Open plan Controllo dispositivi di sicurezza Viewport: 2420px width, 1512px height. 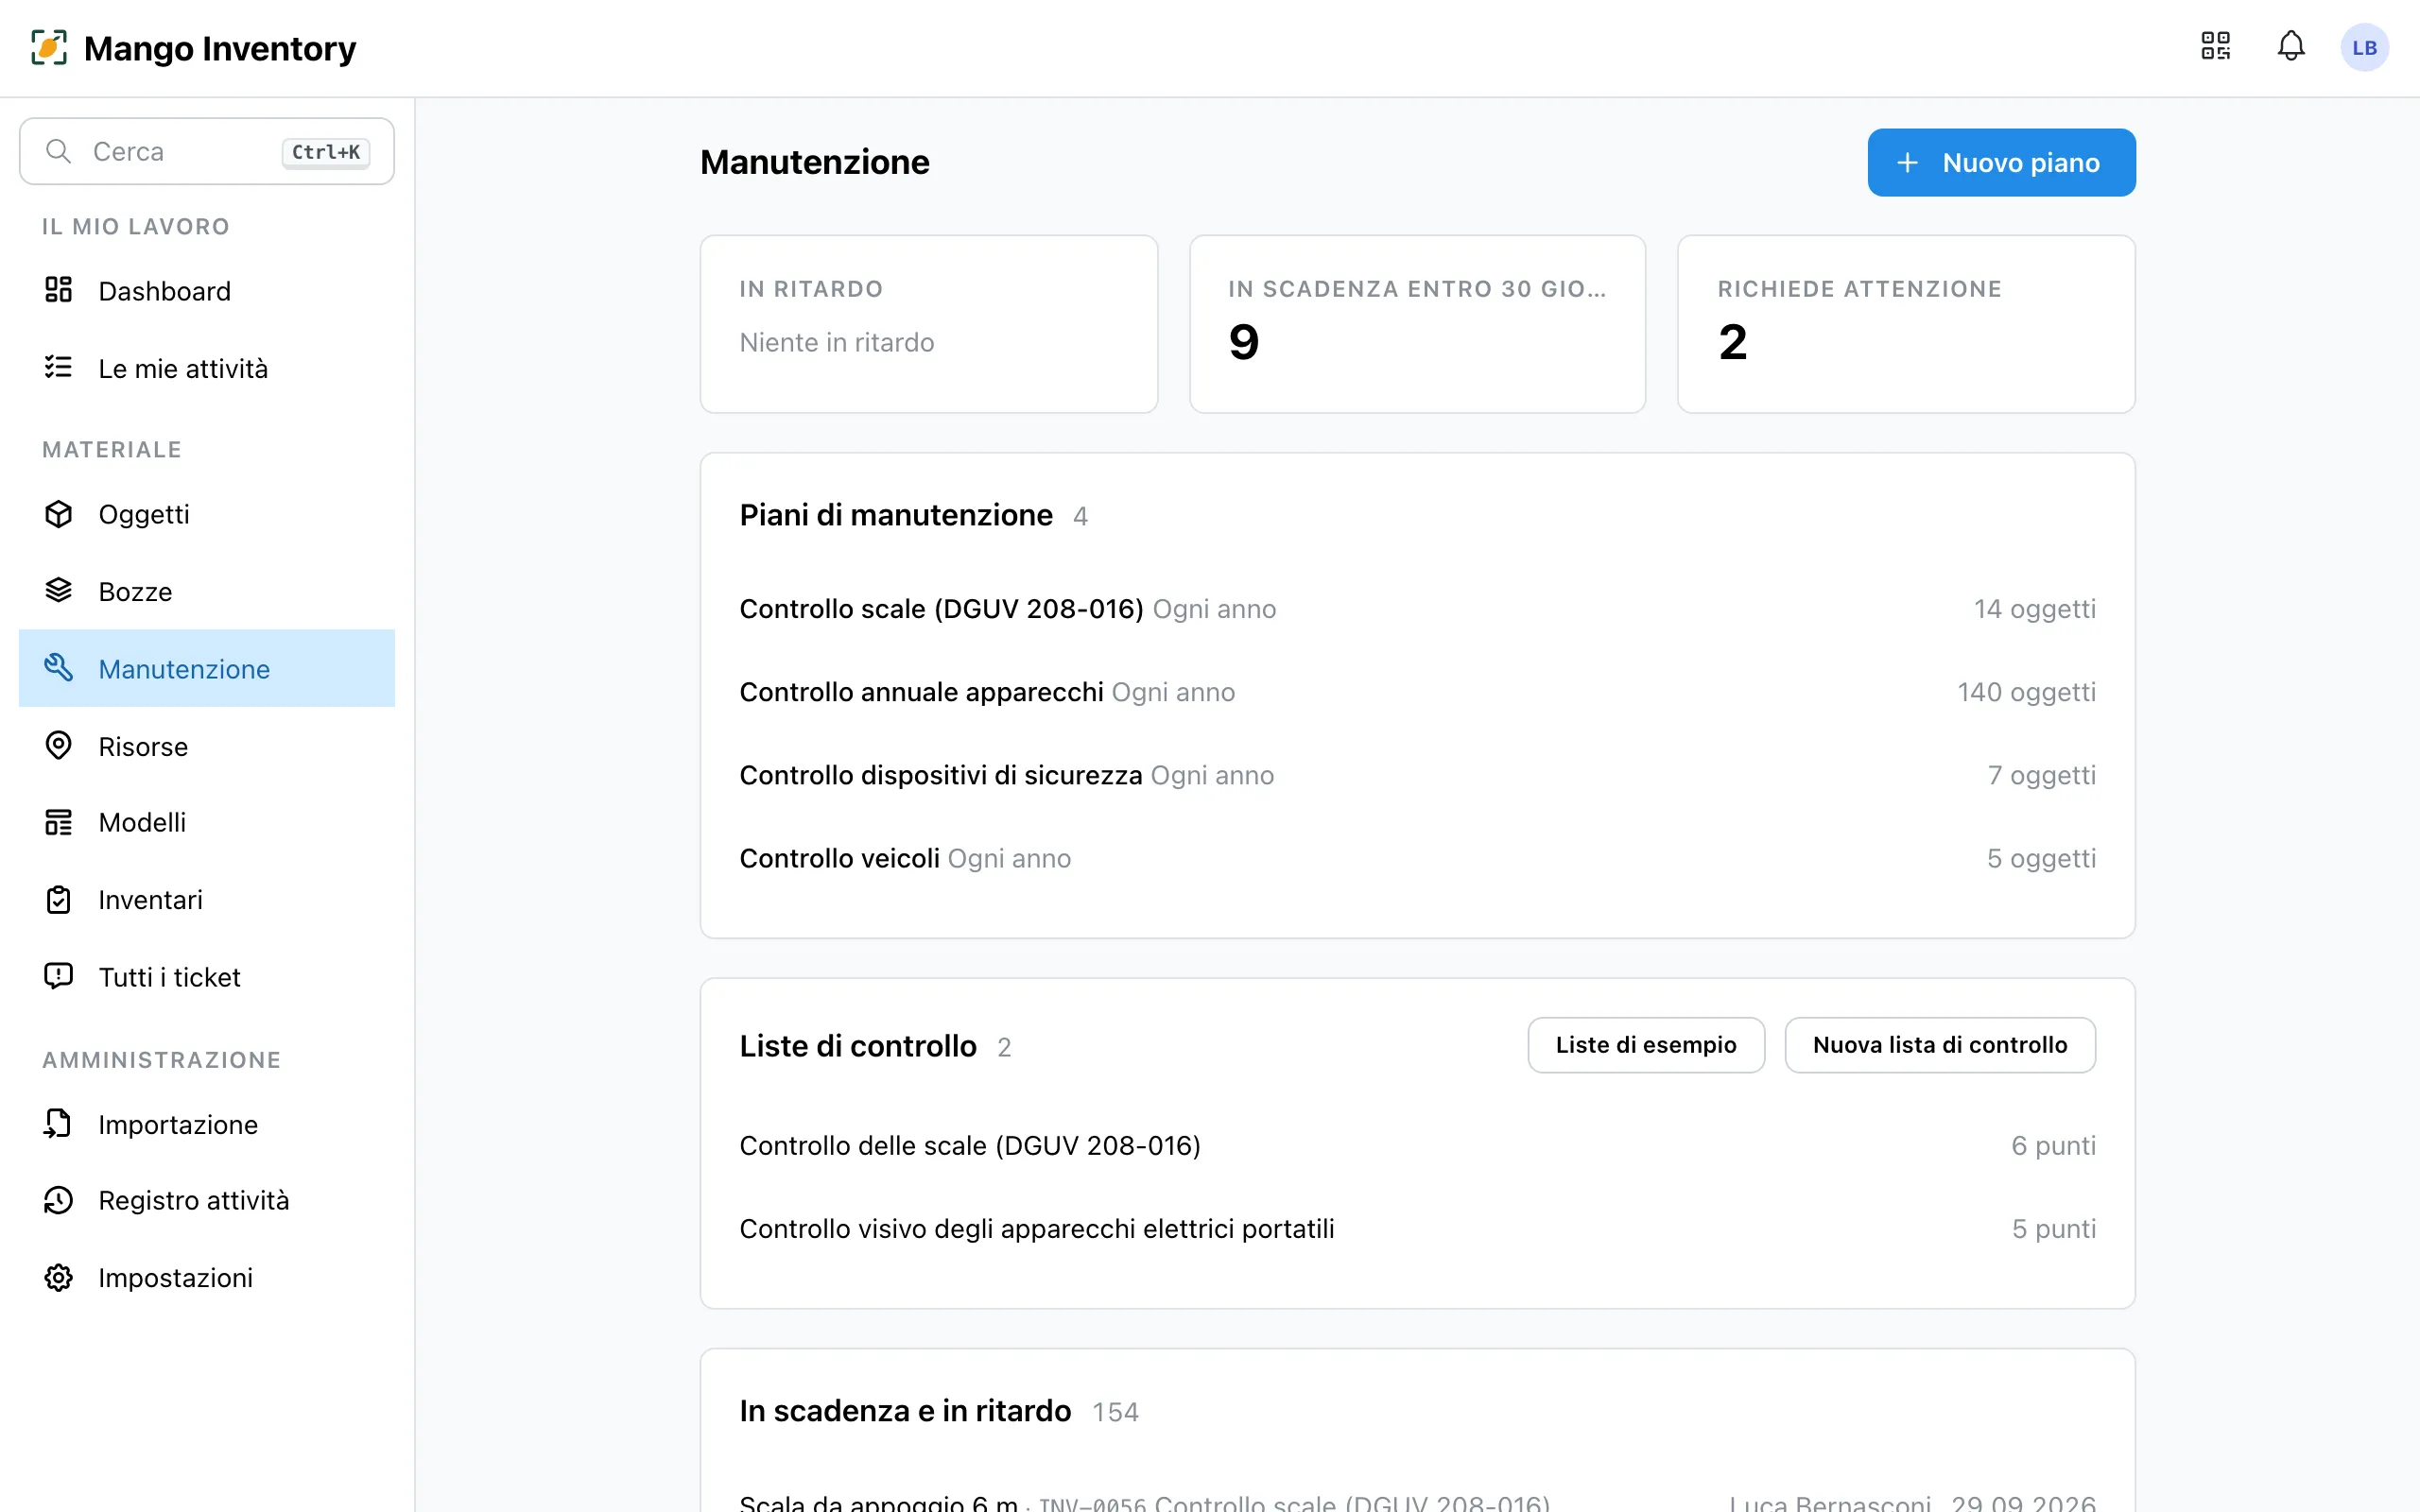(1417, 775)
